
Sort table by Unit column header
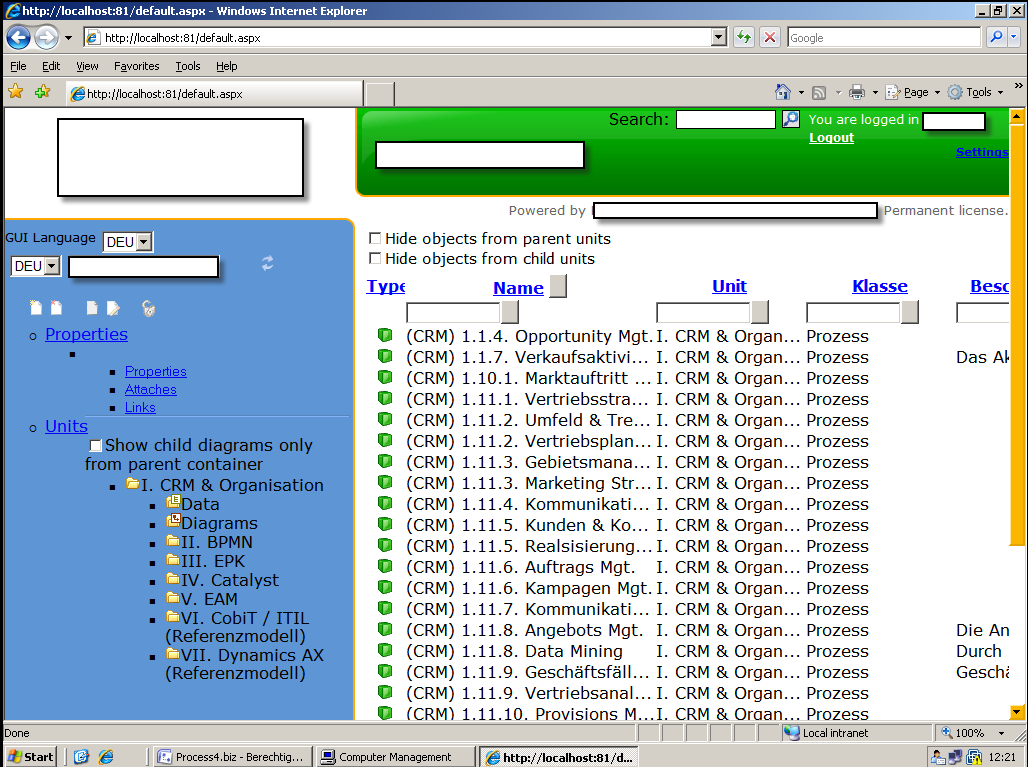point(729,286)
